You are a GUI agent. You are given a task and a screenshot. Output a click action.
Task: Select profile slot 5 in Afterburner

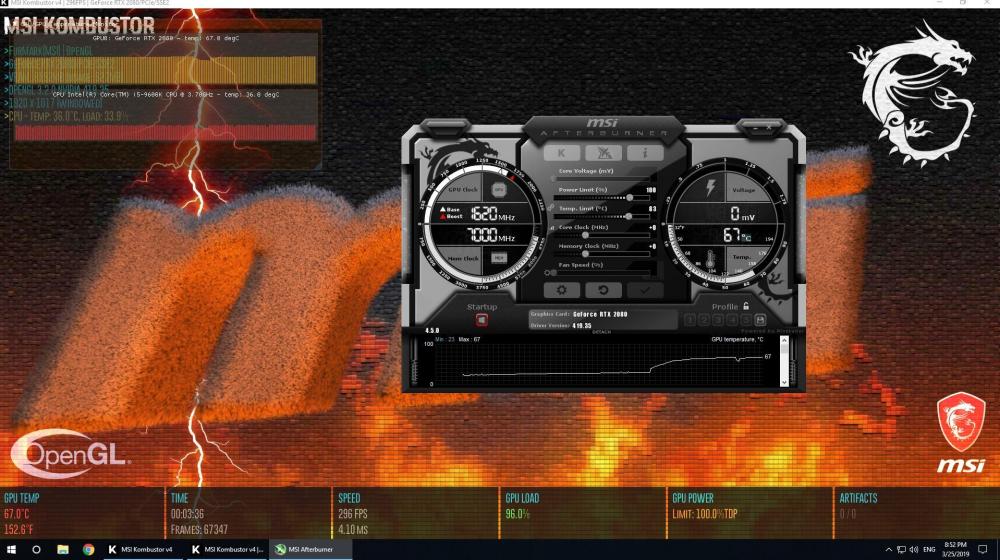point(746,320)
